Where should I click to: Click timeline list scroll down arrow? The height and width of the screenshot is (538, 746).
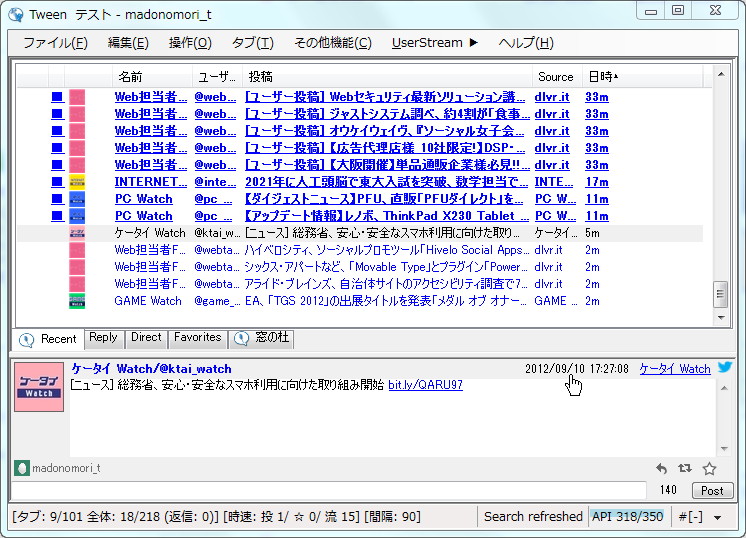721,317
